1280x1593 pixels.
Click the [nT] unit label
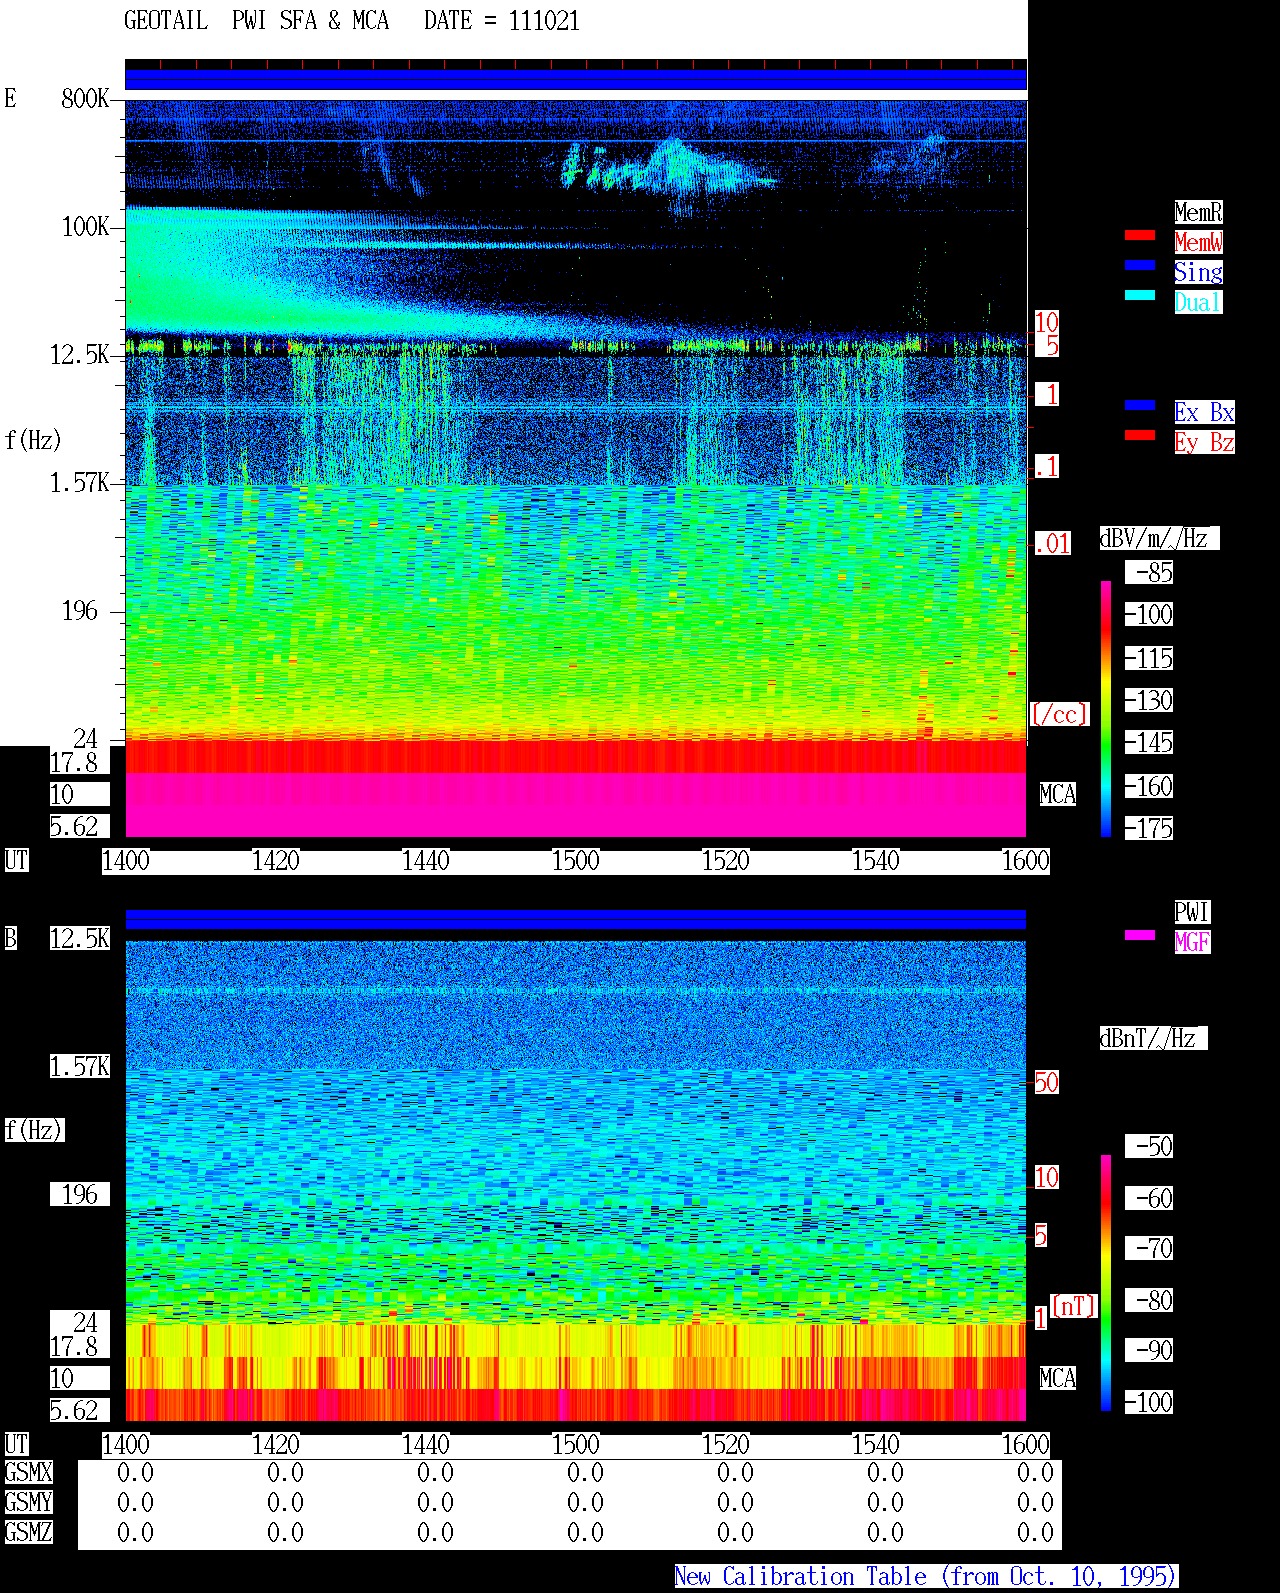point(1074,1306)
